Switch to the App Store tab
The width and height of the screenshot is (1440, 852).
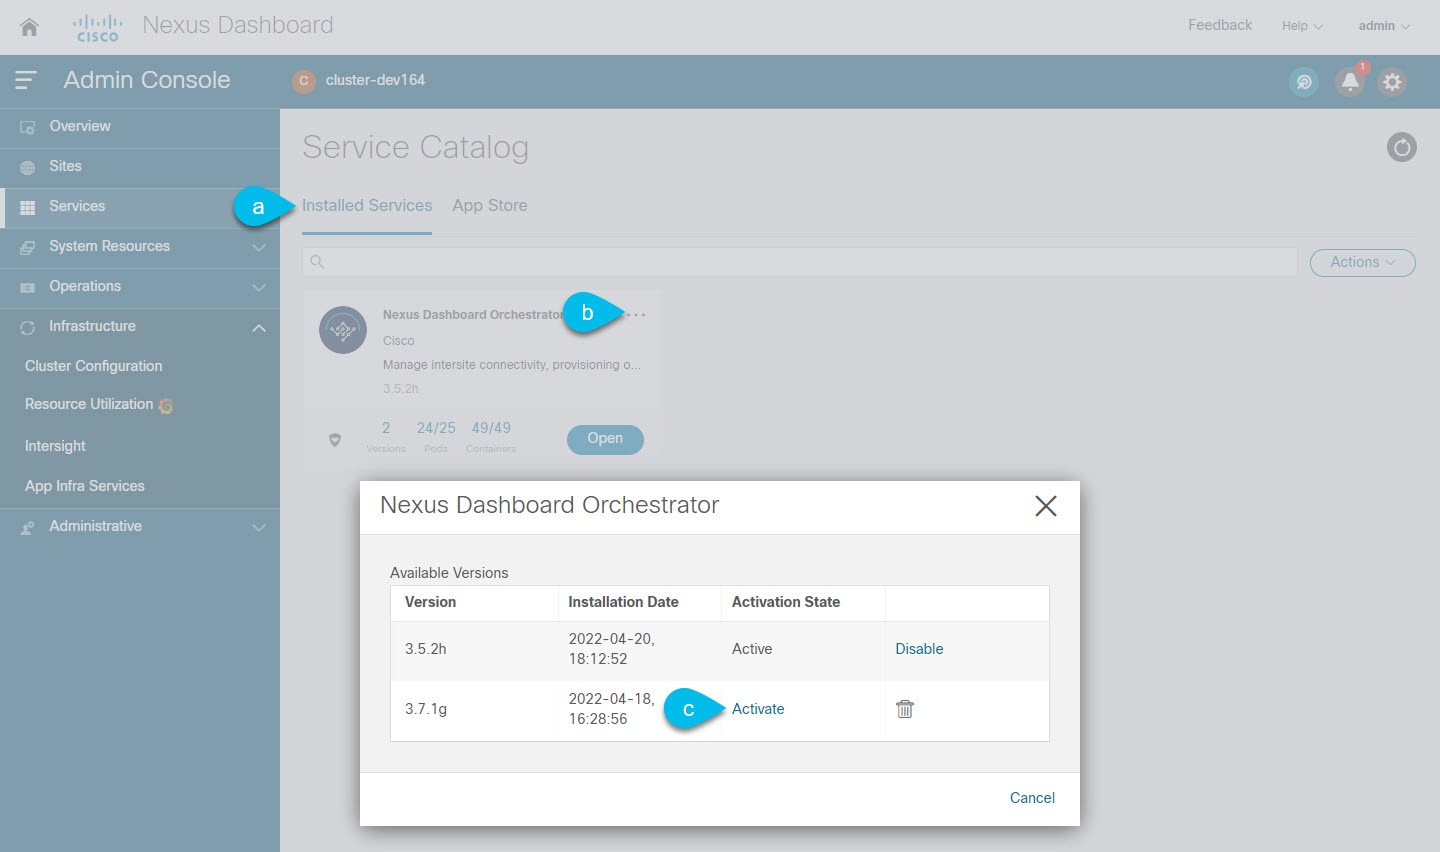[x=490, y=206]
